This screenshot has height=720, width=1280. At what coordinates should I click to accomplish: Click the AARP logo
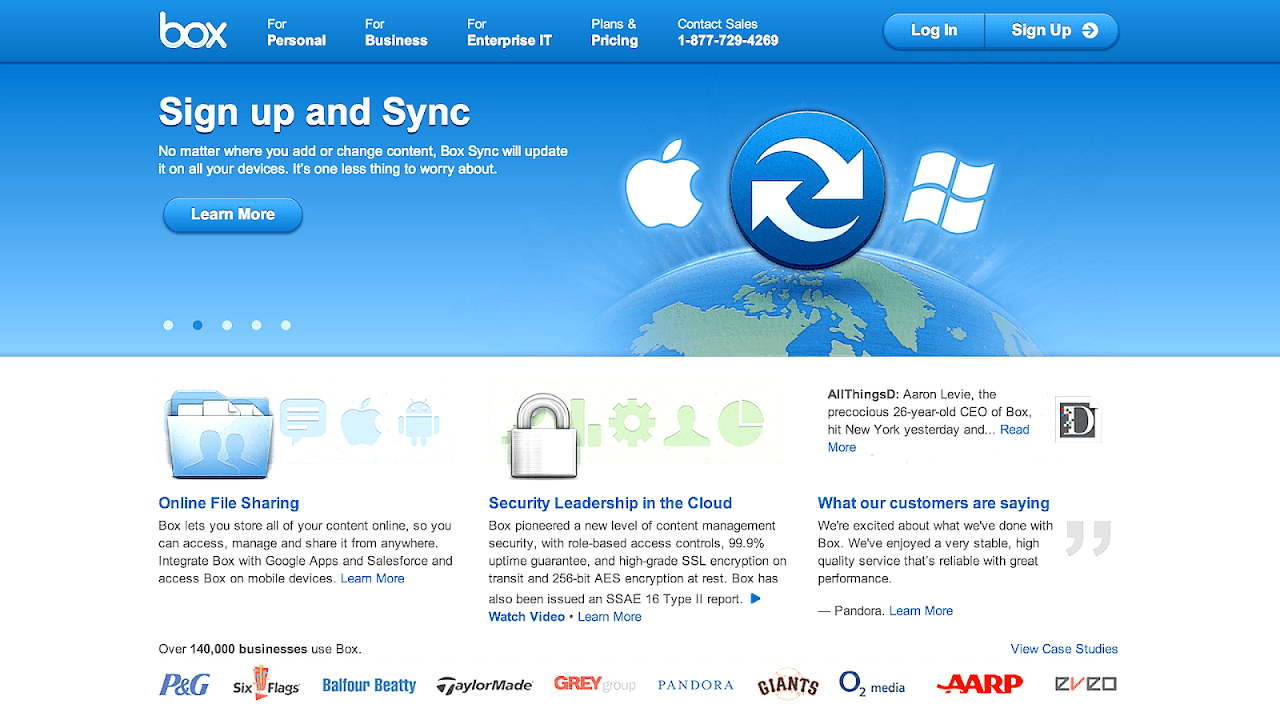pos(980,684)
